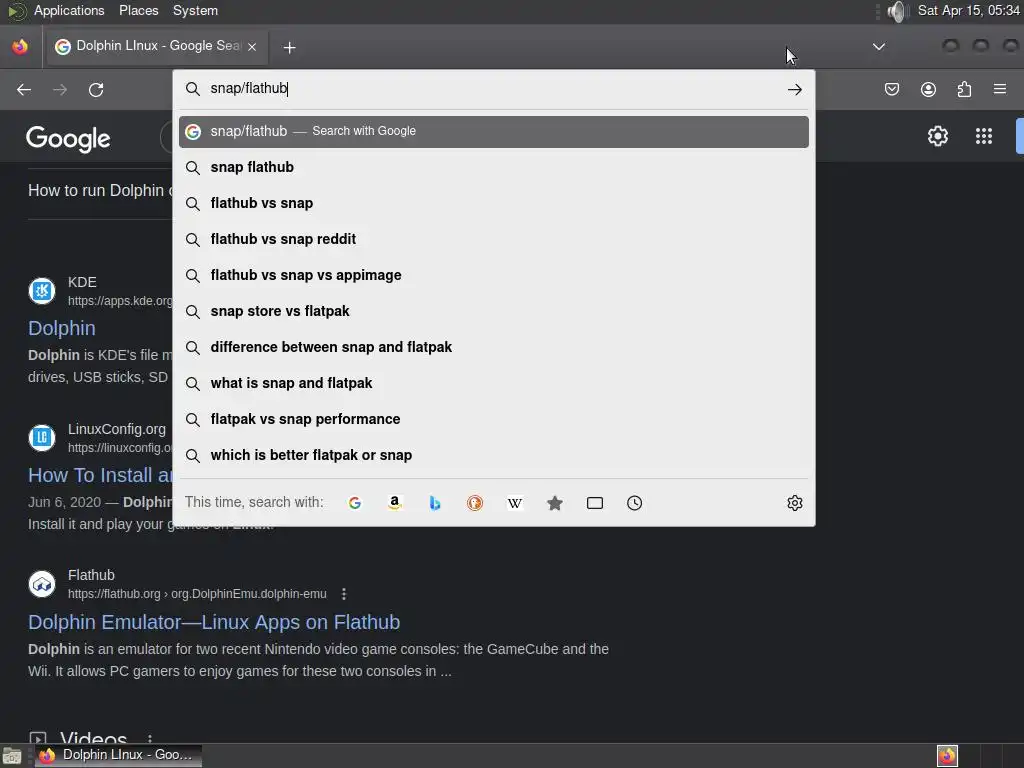Click the Flathub site favicon
This screenshot has height=768, width=1024.
(42, 584)
